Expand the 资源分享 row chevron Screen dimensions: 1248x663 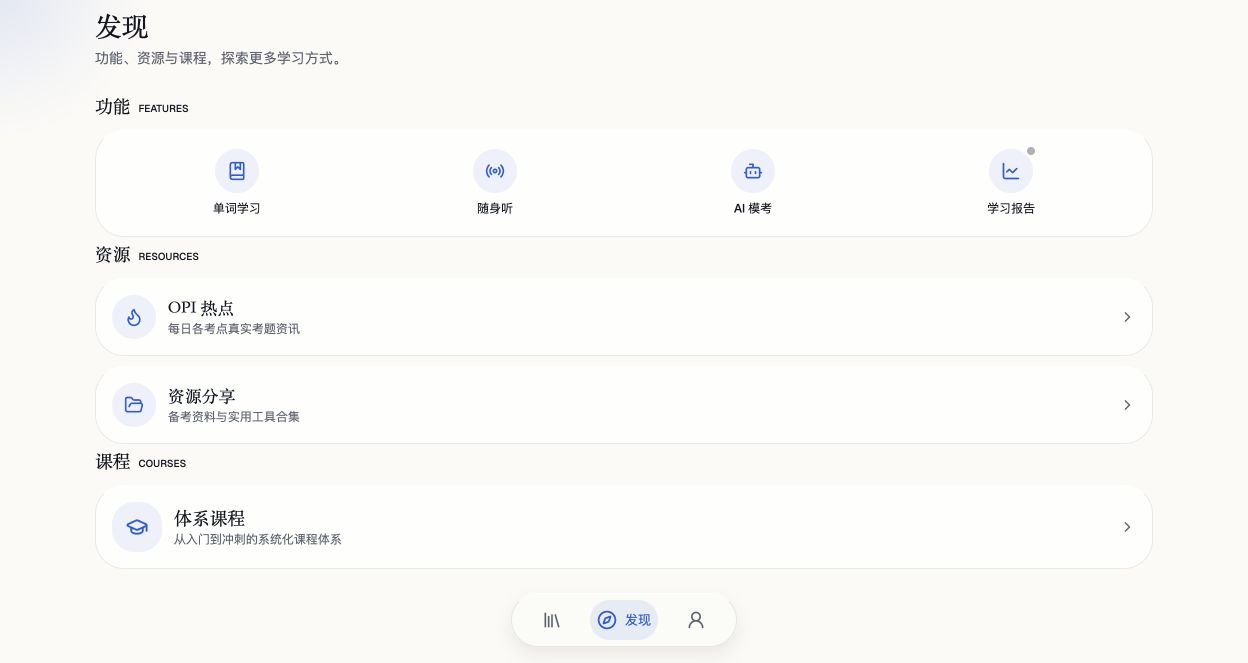pyautogui.click(x=1127, y=405)
